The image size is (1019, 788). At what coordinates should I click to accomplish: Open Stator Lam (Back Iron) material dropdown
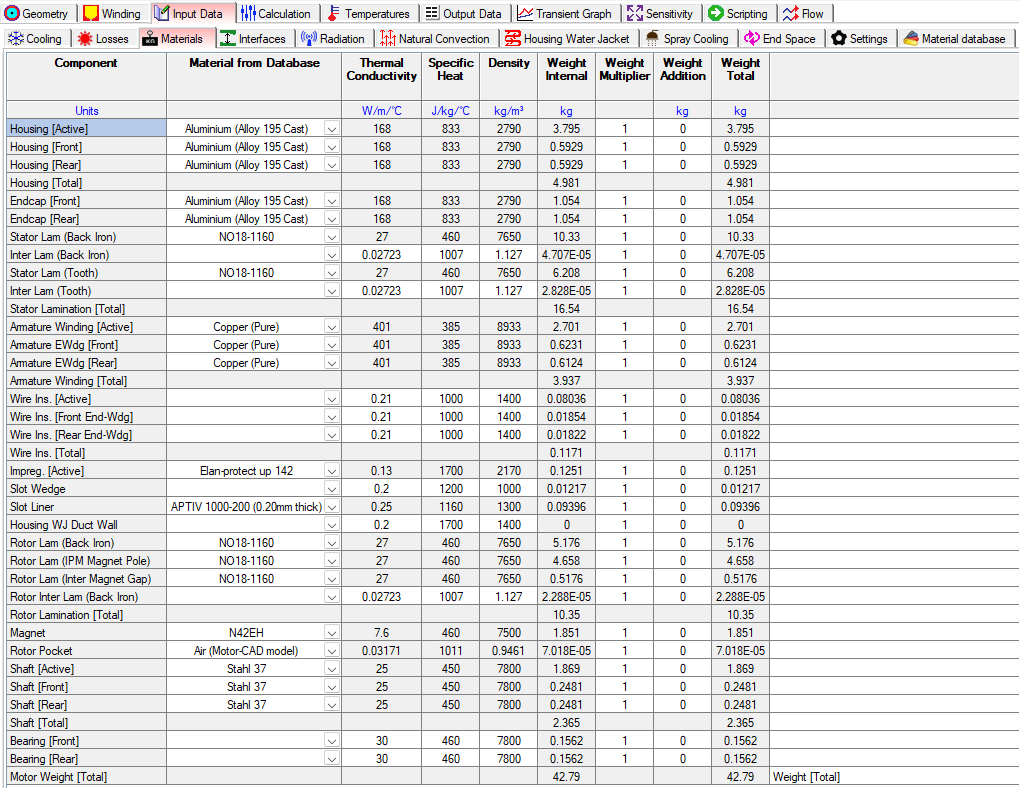tap(331, 237)
